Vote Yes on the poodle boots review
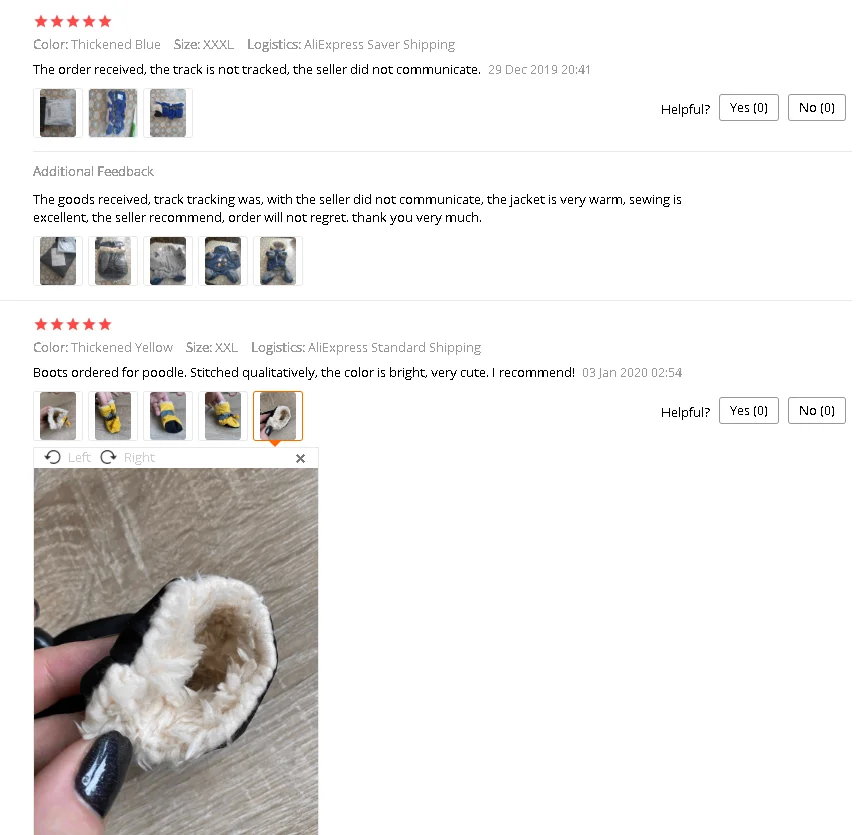This screenshot has width=863, height=835. (749, 411)
